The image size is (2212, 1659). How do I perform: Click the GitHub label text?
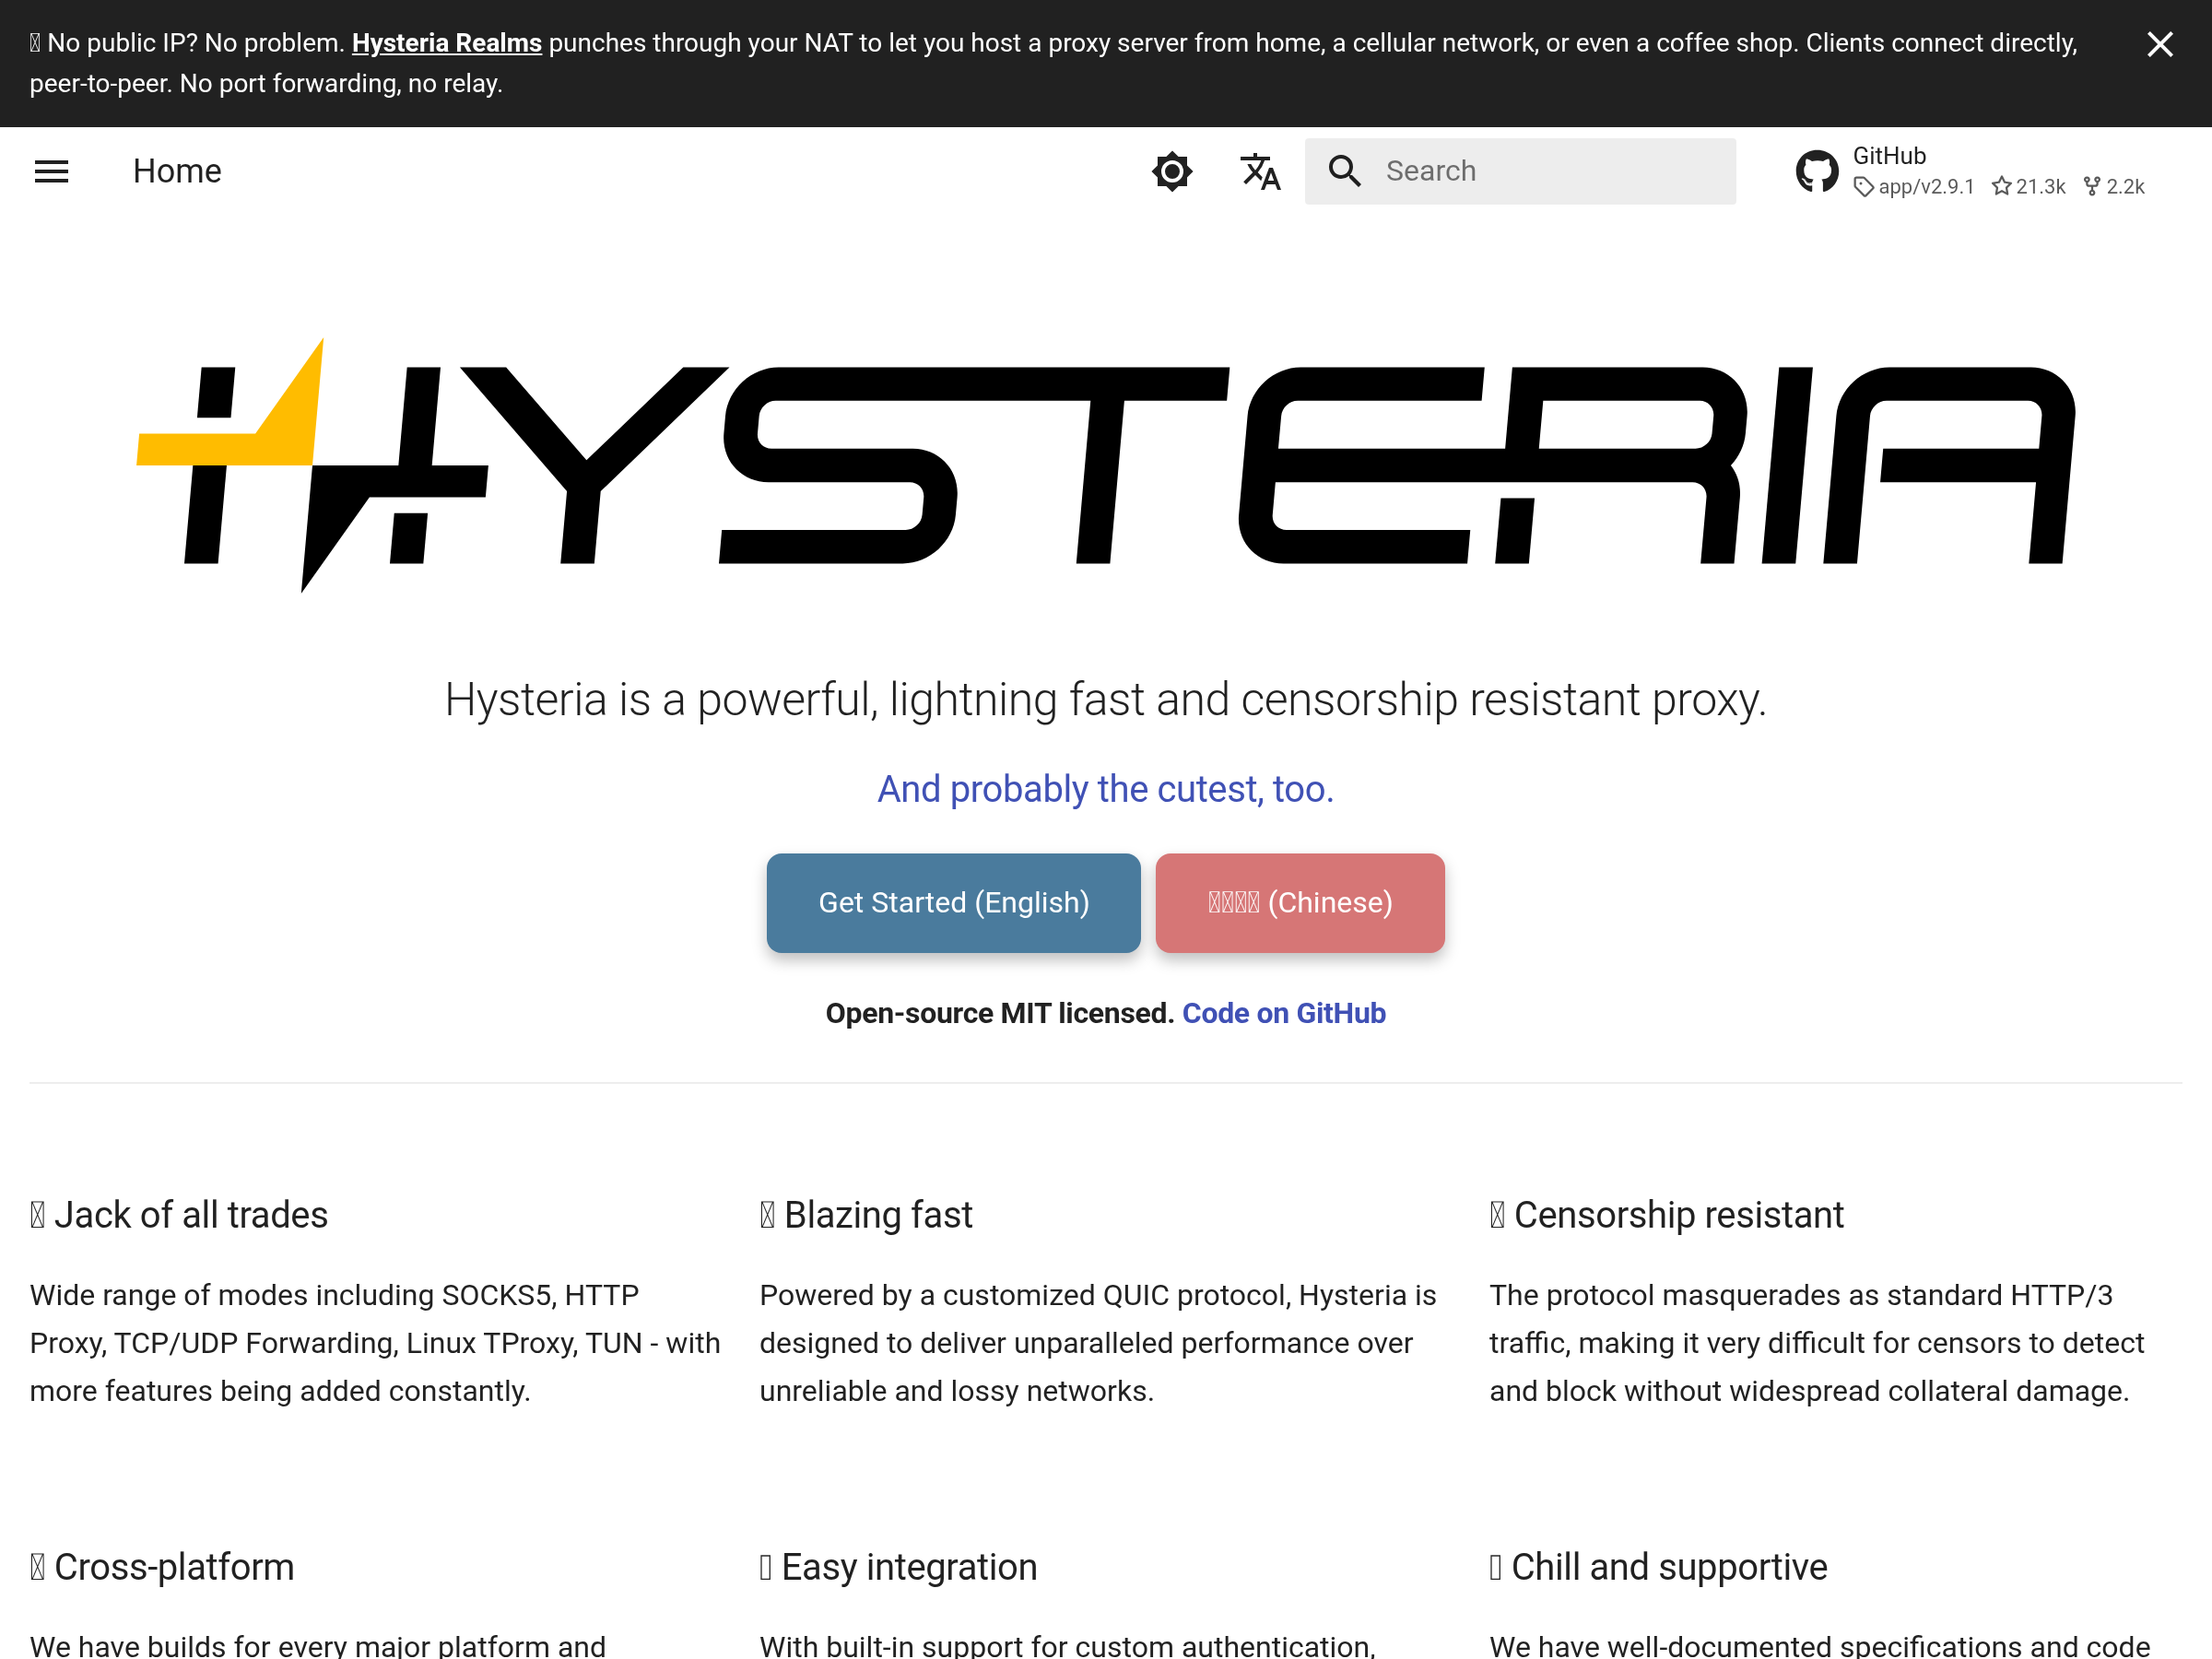click(1889, 156)
